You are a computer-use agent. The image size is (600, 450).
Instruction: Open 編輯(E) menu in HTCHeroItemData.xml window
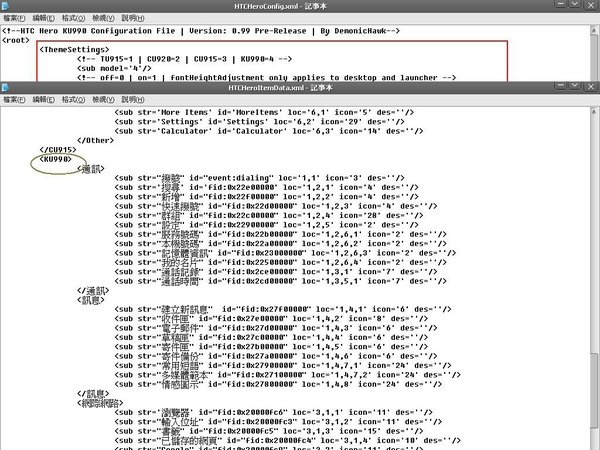44,99
